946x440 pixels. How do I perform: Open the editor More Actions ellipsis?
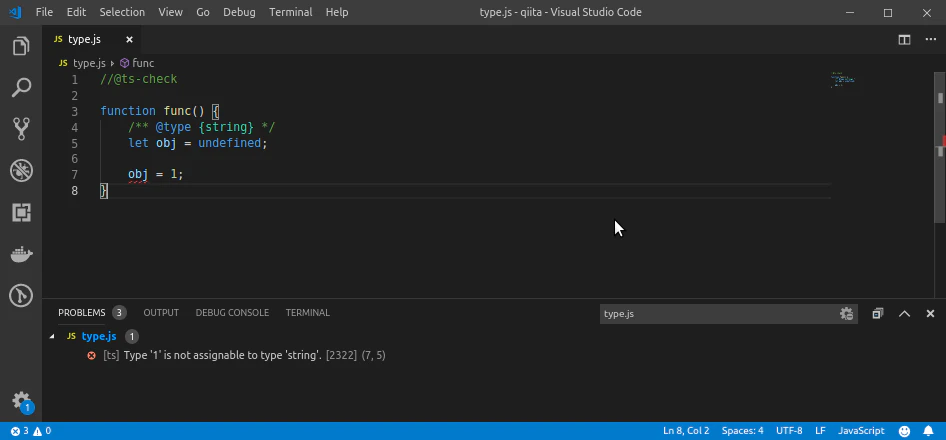pyautogui.click(x=930, y=40)
